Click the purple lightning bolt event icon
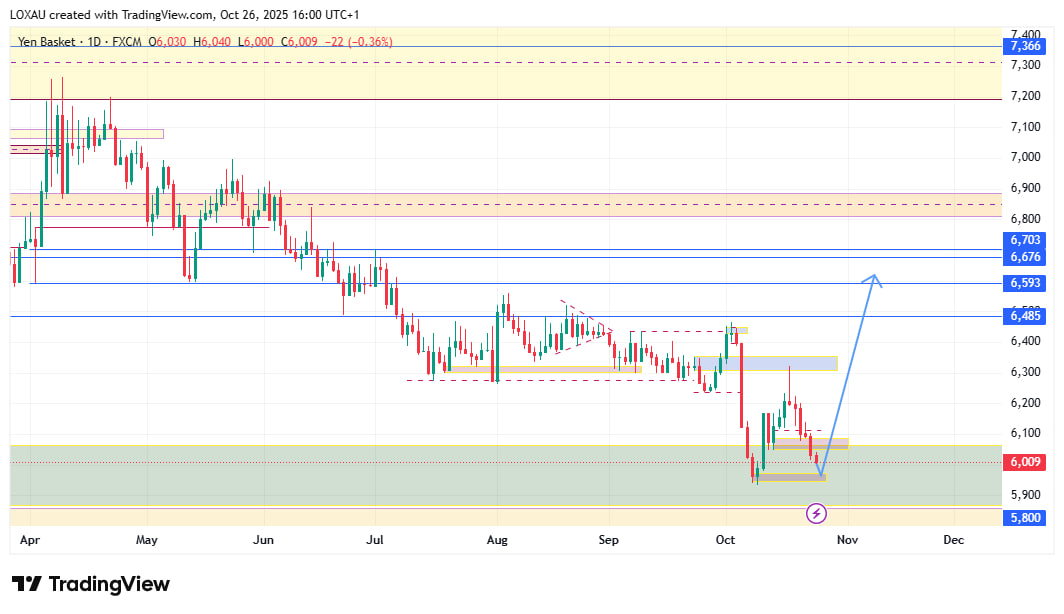 [816, 514]
